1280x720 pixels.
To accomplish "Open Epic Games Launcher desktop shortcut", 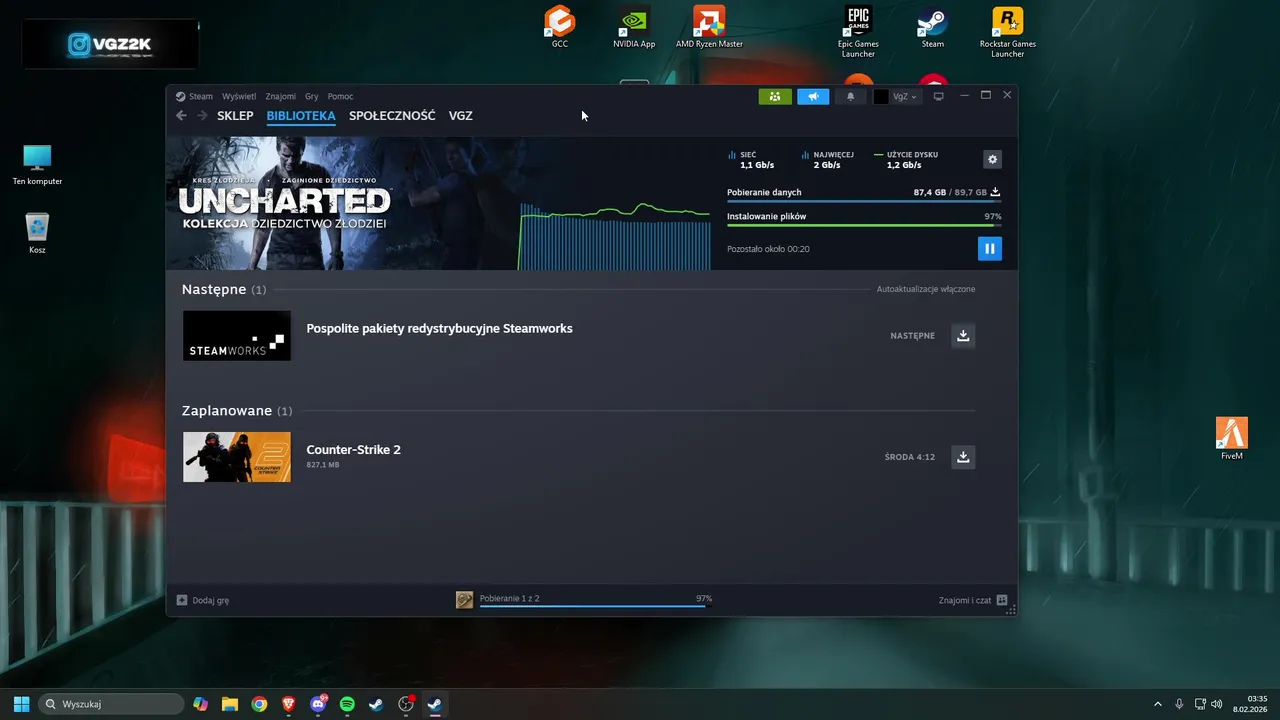I will click(858, 31).
